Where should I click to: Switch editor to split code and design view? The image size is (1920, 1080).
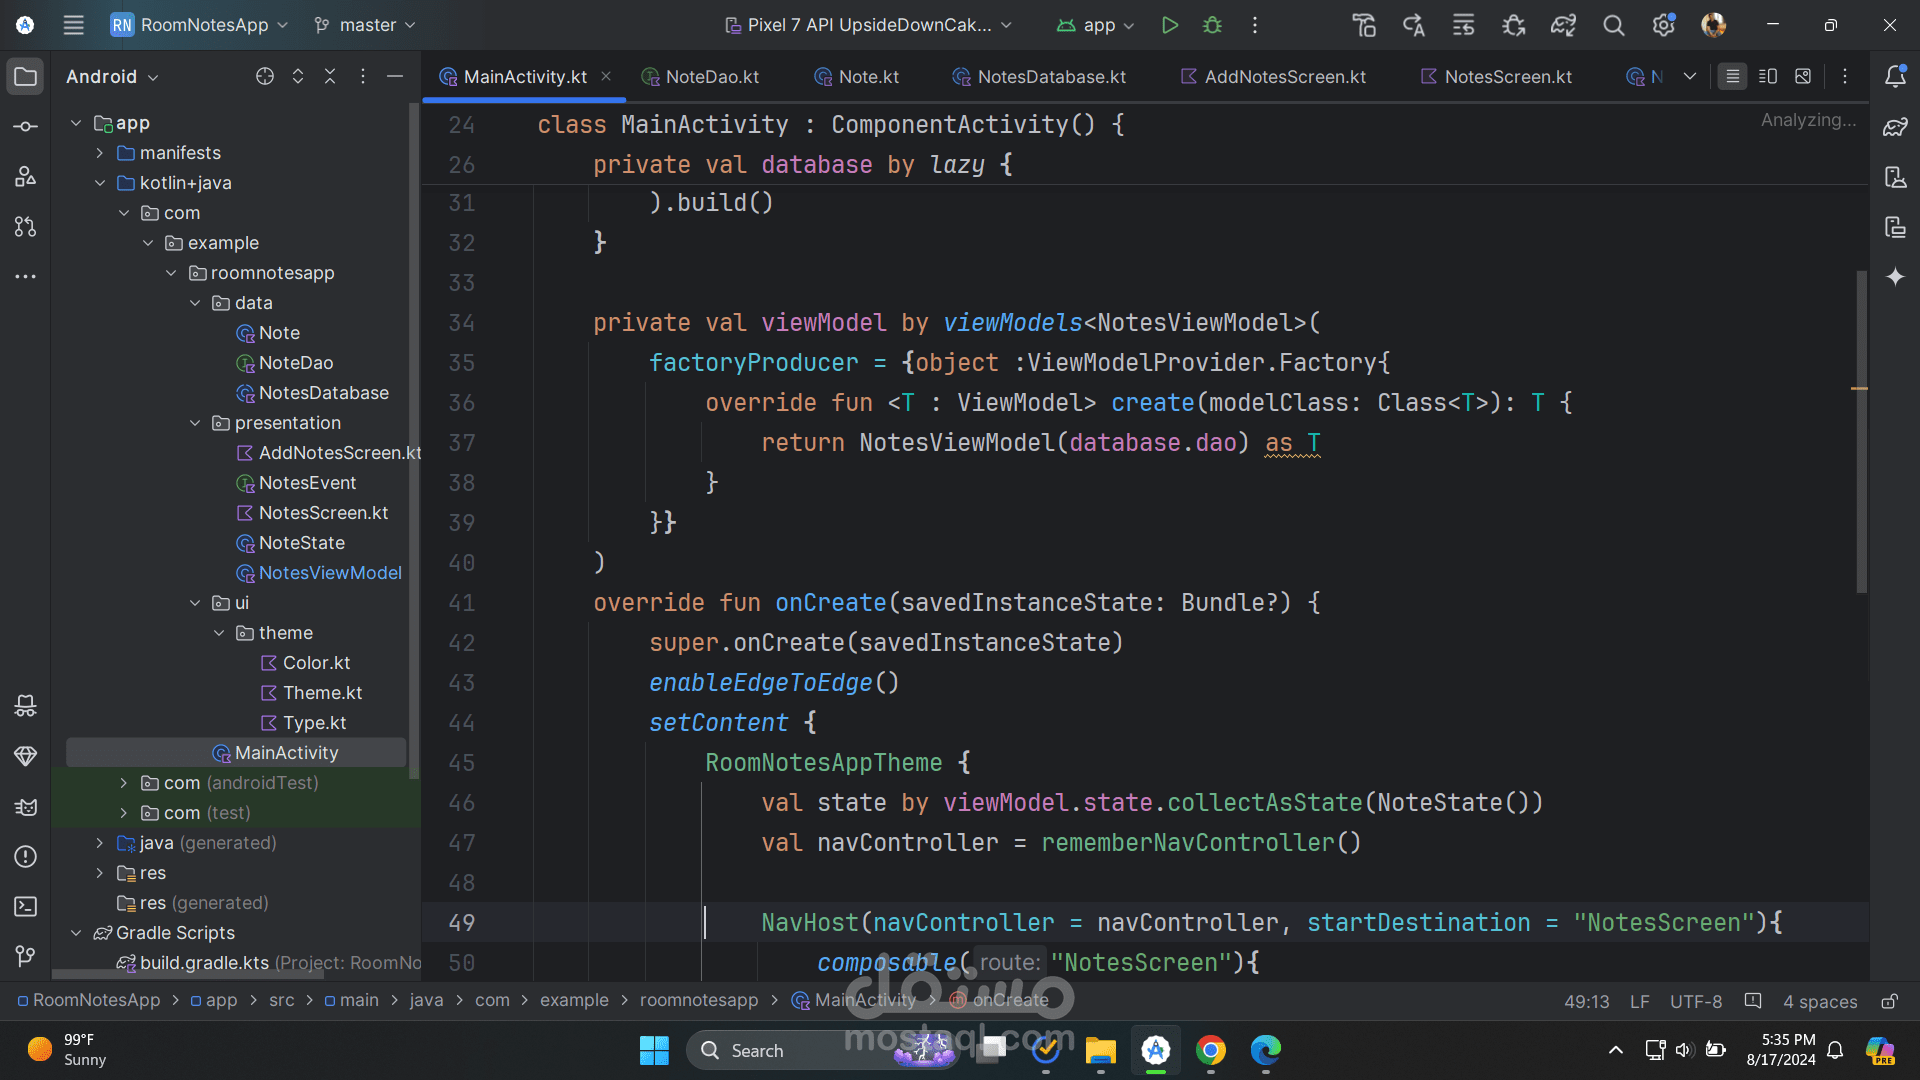pos(1768,77)
